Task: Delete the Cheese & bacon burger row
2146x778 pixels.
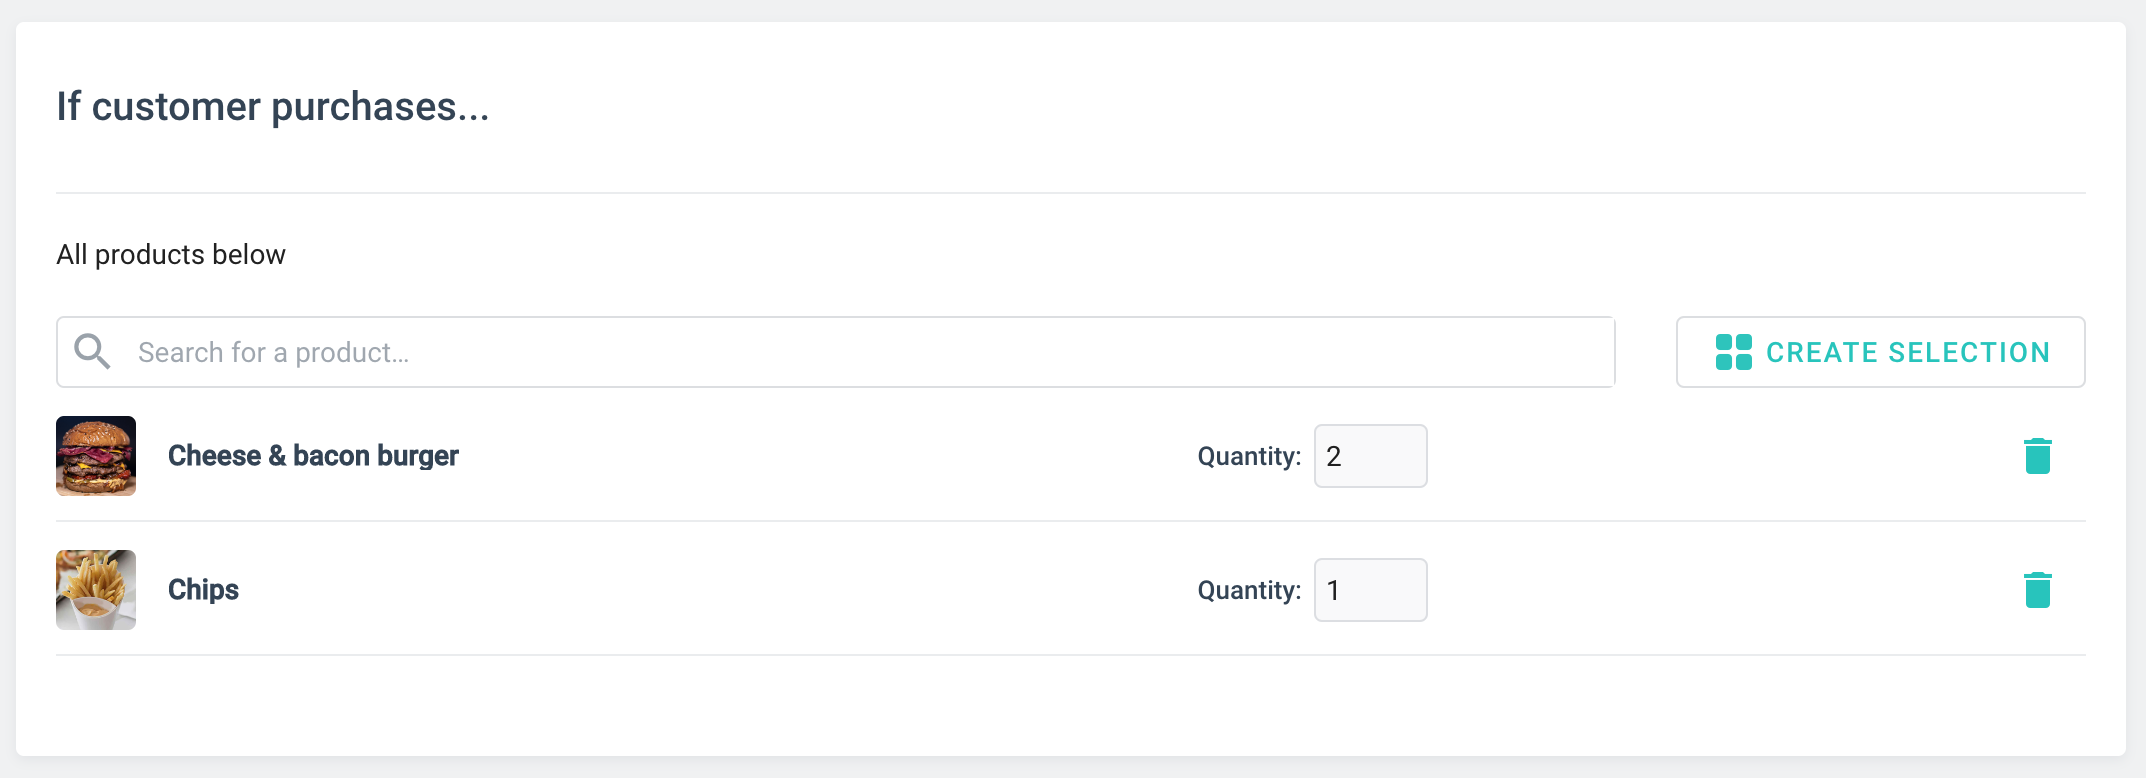Action: click(2037, 456)
